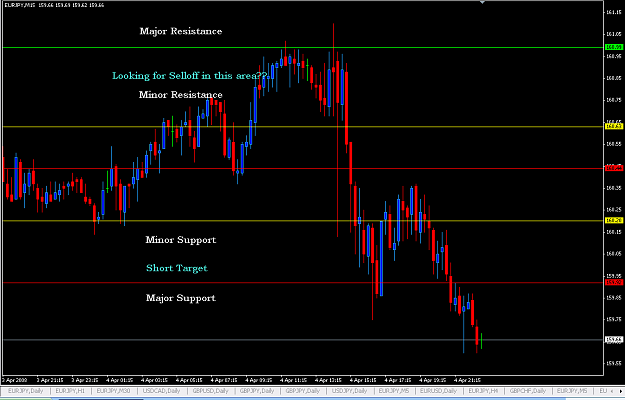Open the EURJPY,H1 chart tab
625x400 pixels.
coord(70,391)
